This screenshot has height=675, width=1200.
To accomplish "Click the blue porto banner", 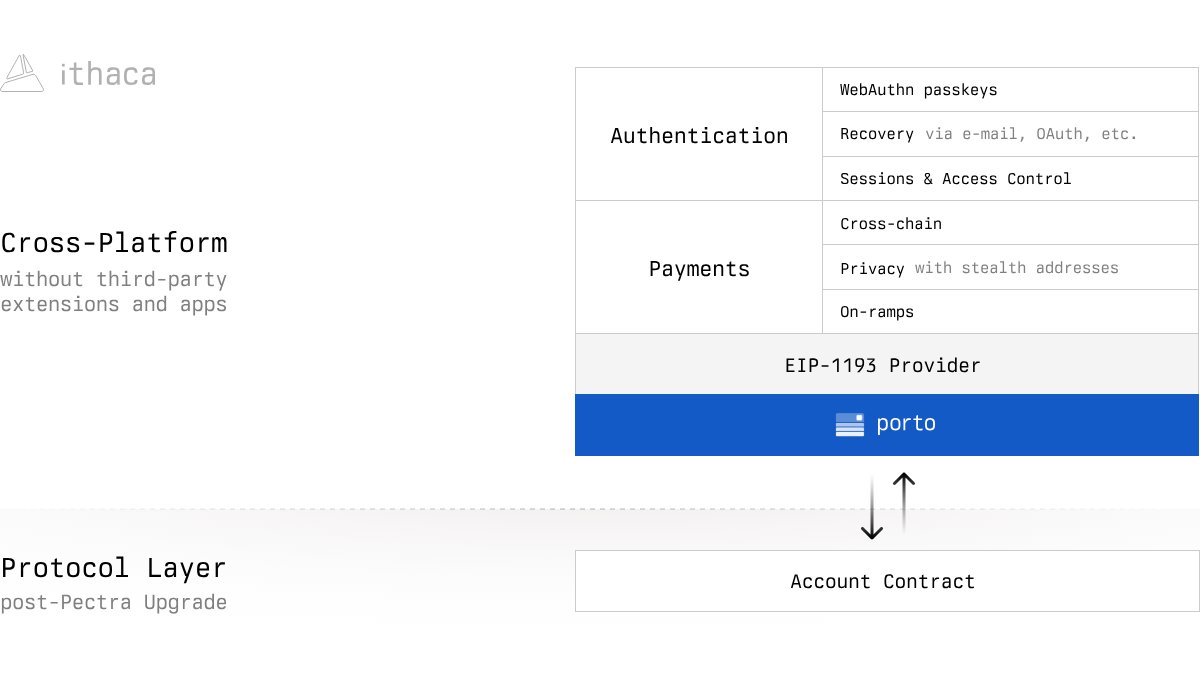I will [887, 425].
